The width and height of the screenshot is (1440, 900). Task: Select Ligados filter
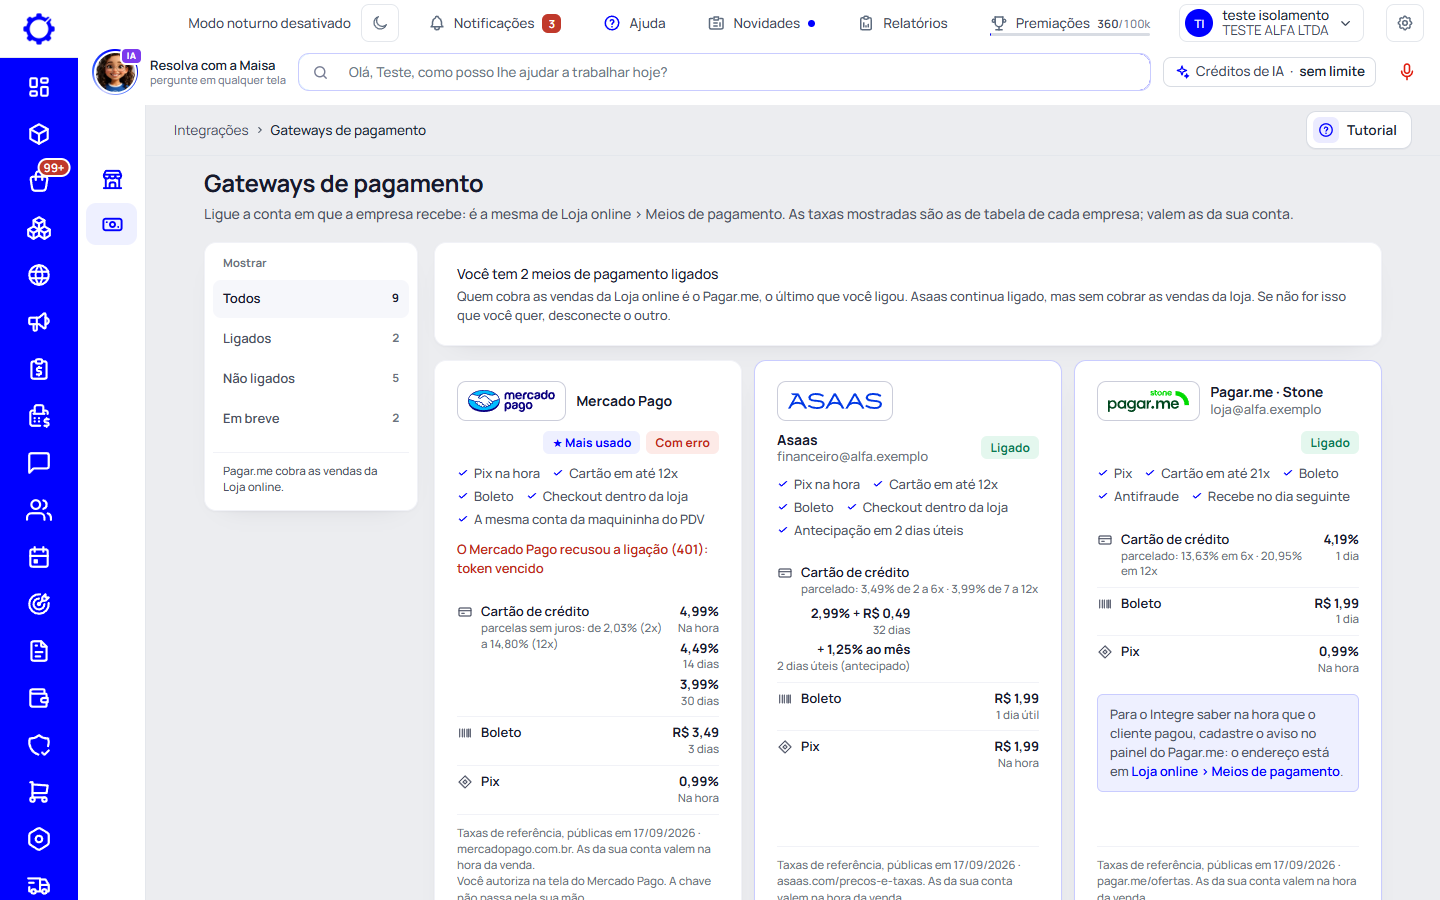(311, 339)
